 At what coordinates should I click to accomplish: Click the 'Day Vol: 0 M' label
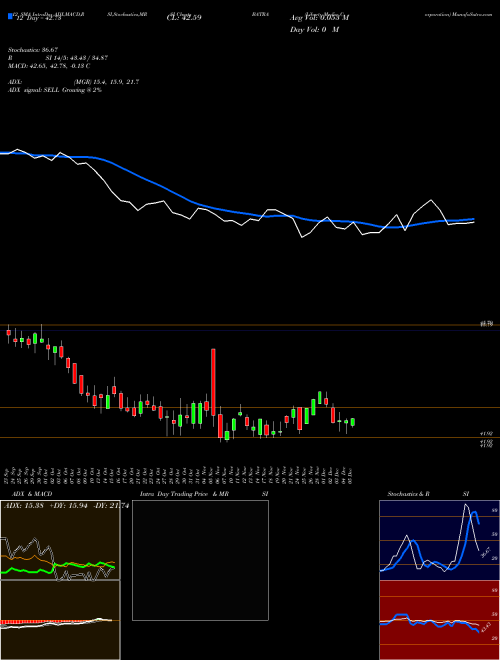[x=314, y=30]
